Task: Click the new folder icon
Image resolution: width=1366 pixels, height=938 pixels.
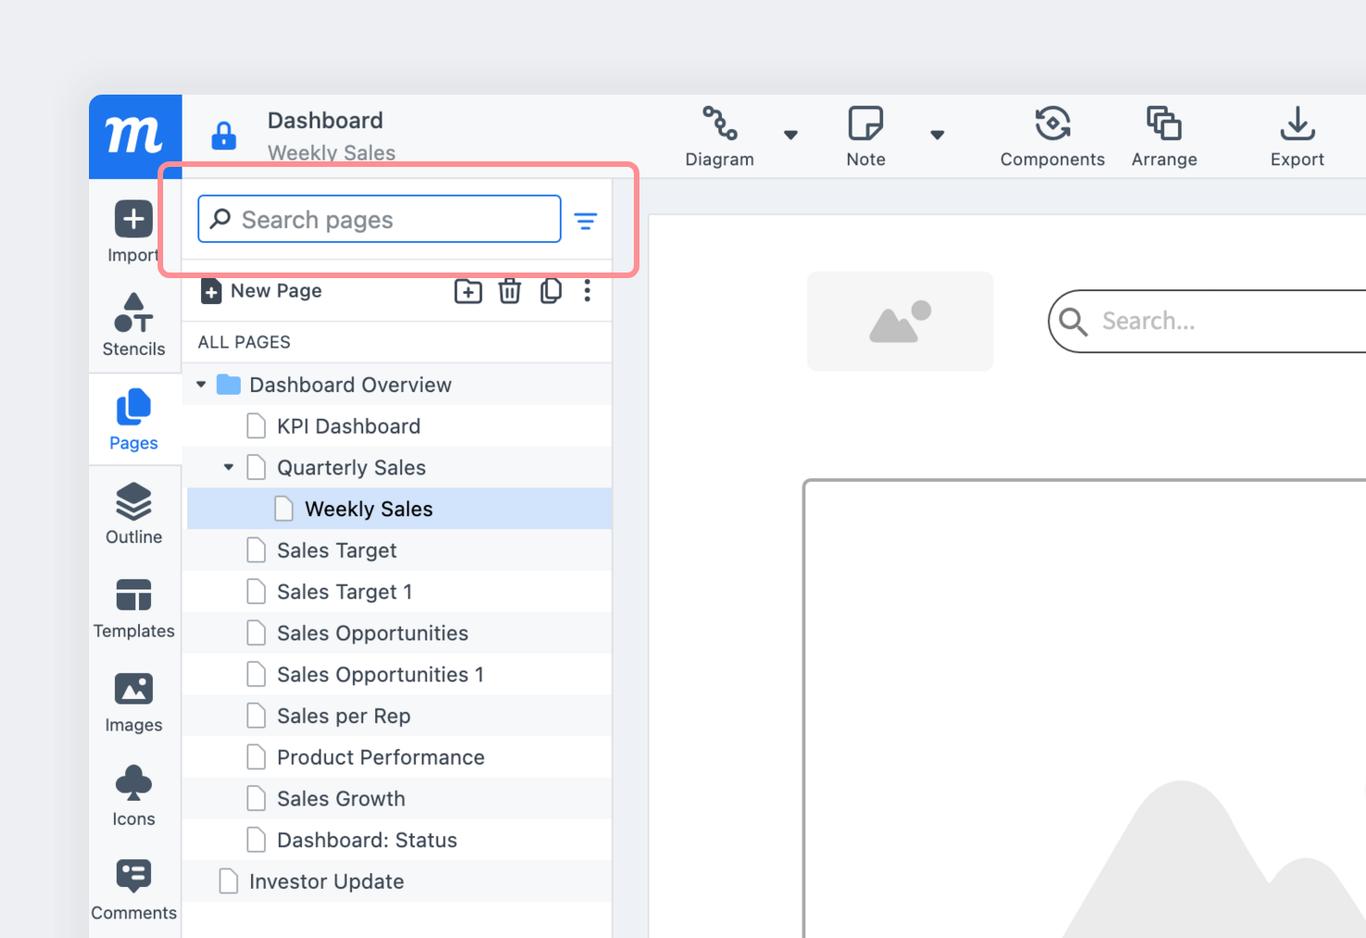Action: click(x=468, y=291)
